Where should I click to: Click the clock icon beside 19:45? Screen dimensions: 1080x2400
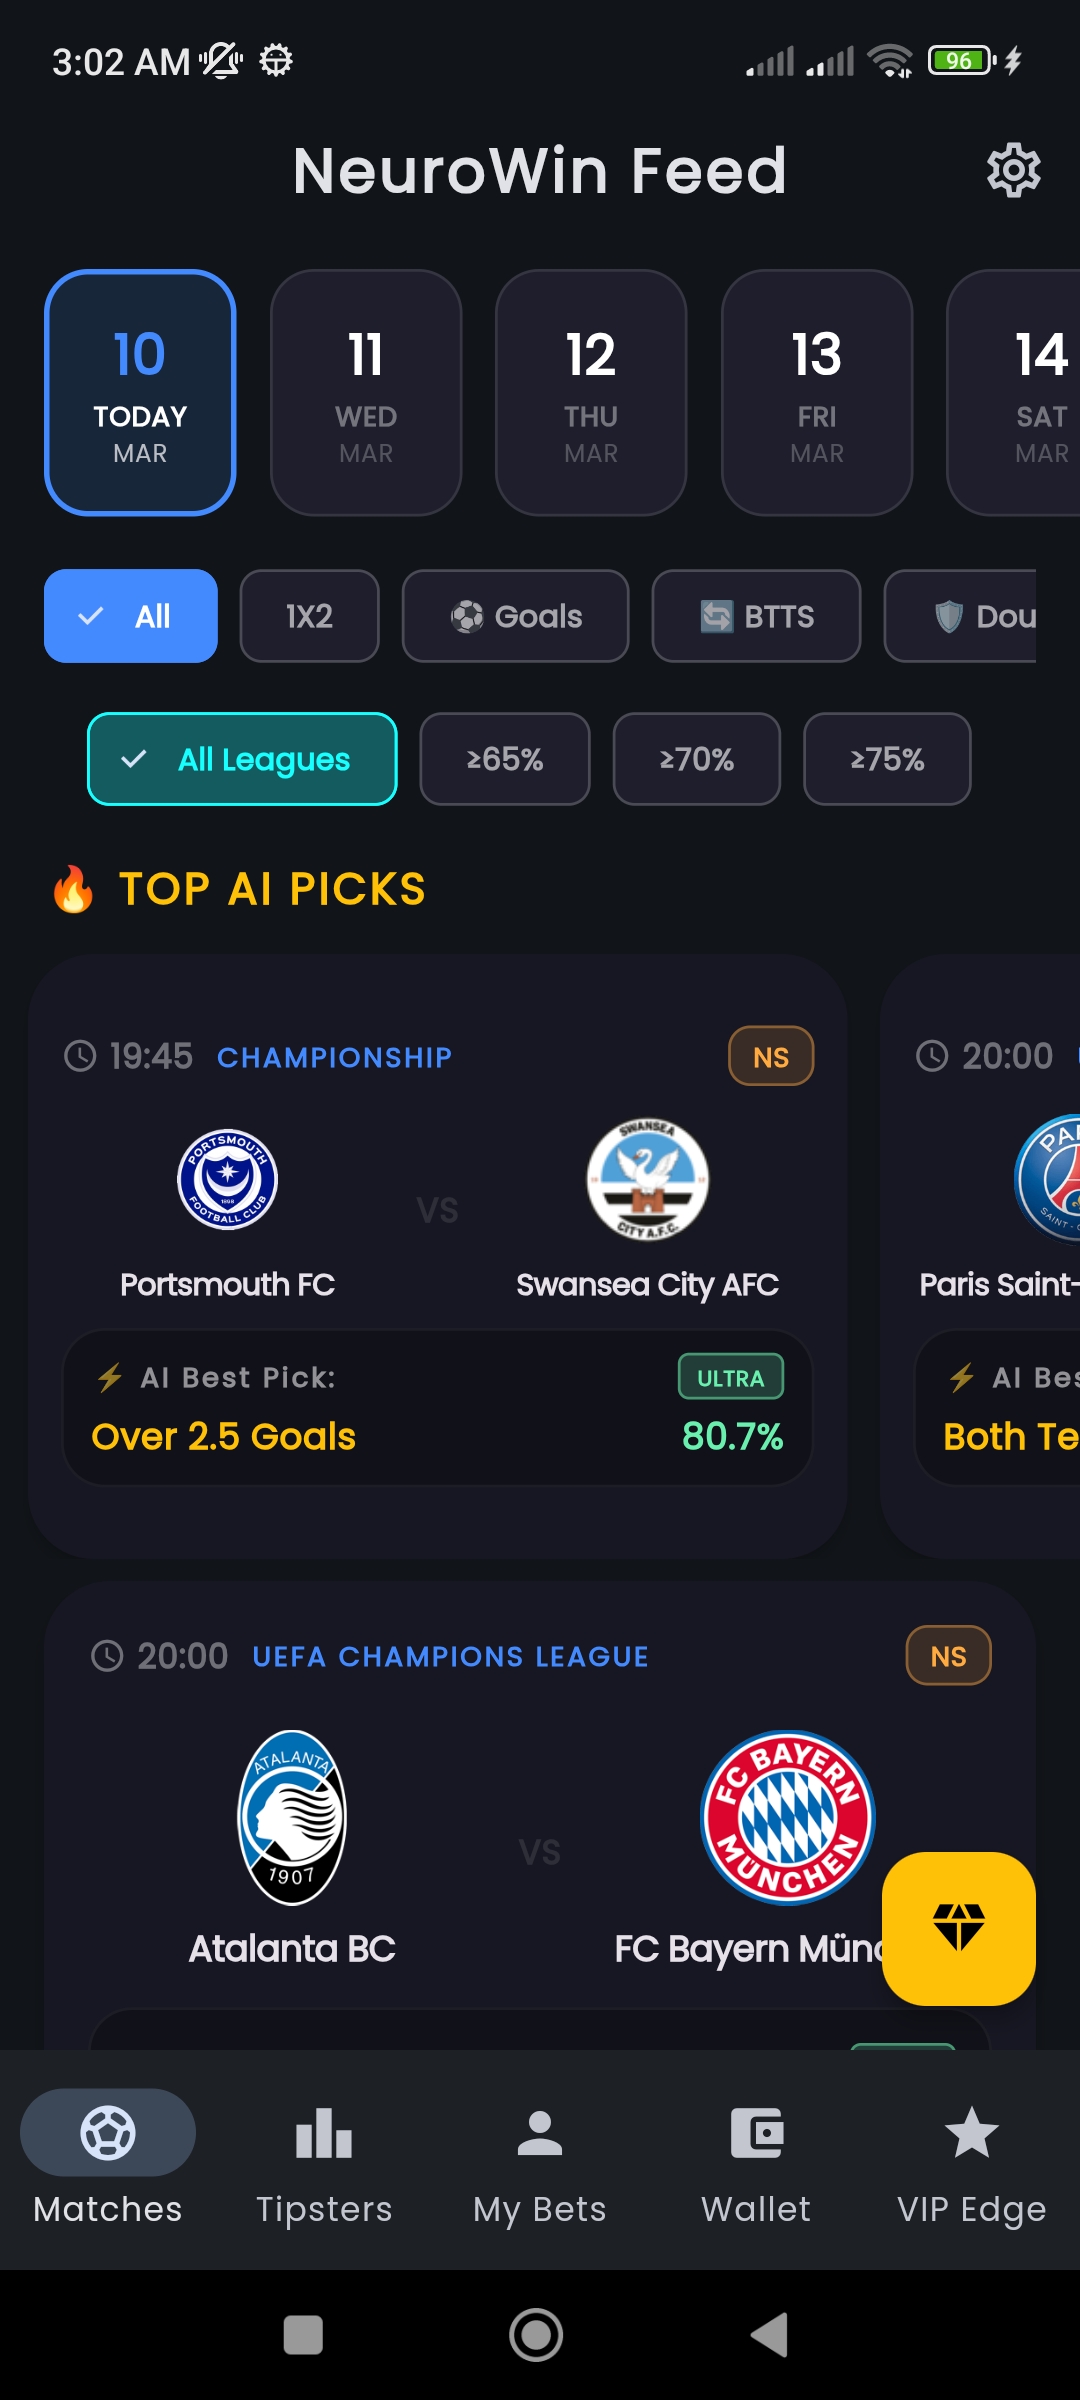click(x=80, y=1055)
